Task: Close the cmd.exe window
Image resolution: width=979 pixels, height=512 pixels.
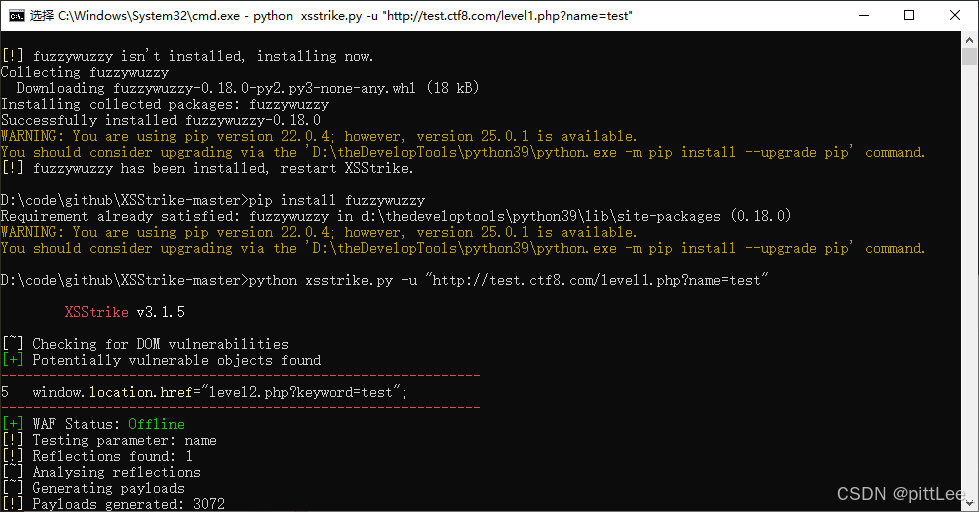Action: coord(955,16)
